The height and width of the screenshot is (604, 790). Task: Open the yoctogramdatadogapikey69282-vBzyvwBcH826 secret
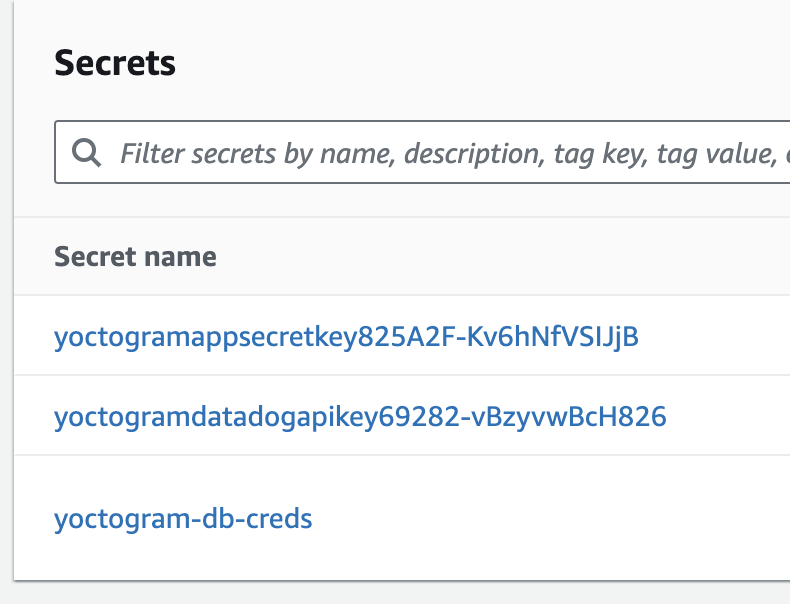click(x=360, y=416)
